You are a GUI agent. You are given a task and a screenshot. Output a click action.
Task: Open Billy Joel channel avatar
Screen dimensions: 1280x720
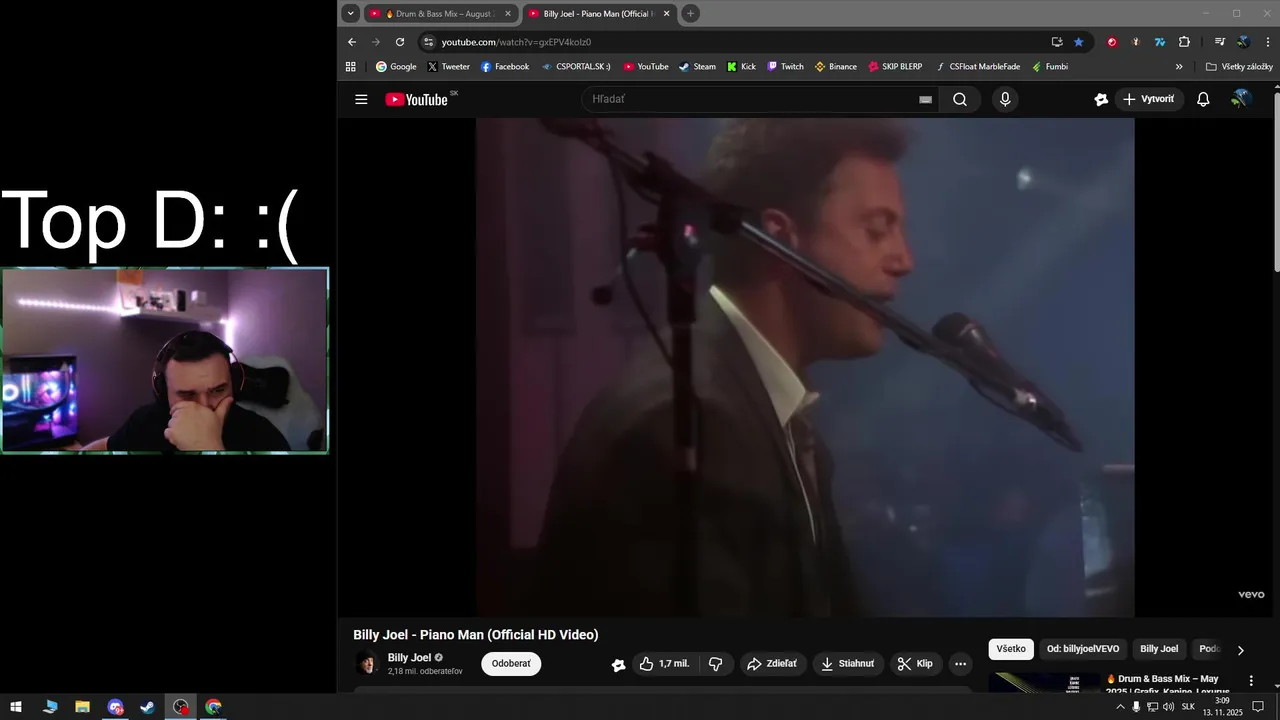[x=367, y=664]
